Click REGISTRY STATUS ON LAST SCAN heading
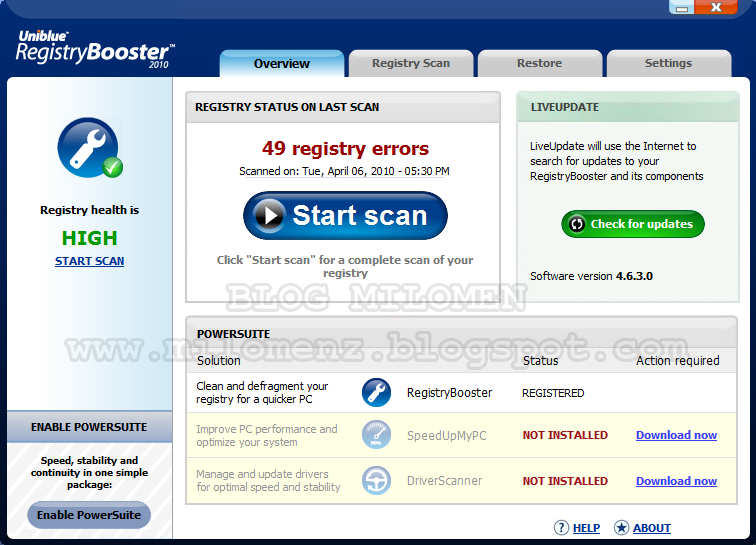The image size is (756, 545). point(287,107)
